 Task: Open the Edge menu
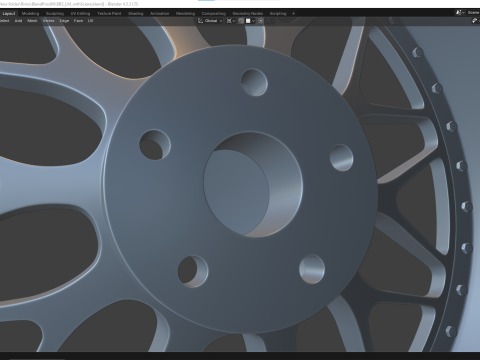click(64, 21)
